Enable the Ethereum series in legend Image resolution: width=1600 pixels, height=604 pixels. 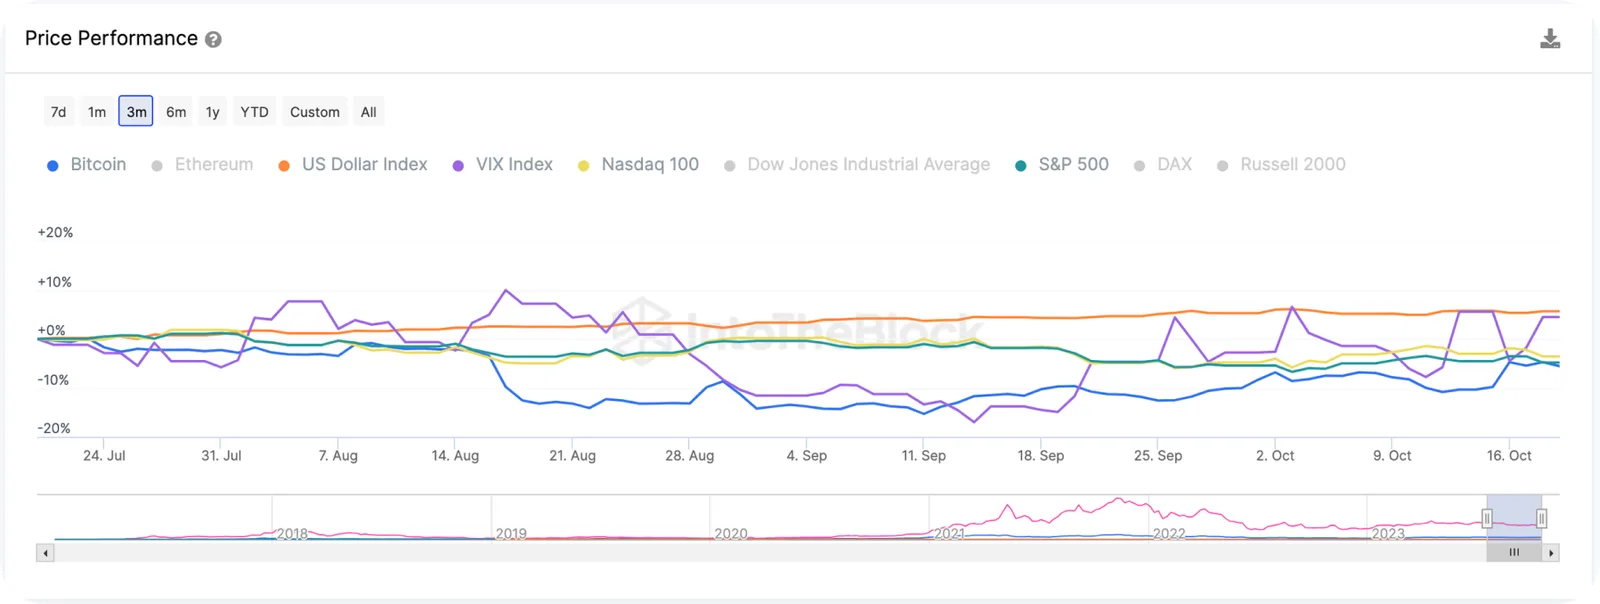click(x=202, y=165)
